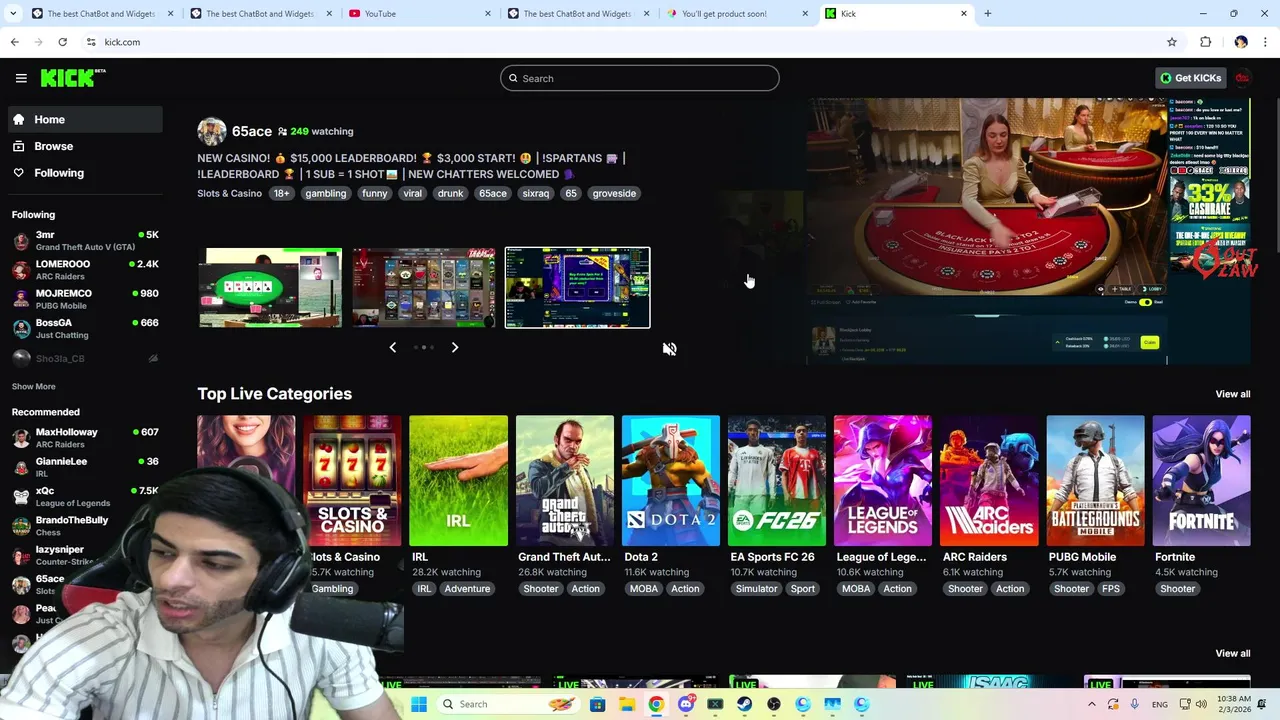Open IRL category card
Screen dimensions: 1280x720
[x=458, y=481]
